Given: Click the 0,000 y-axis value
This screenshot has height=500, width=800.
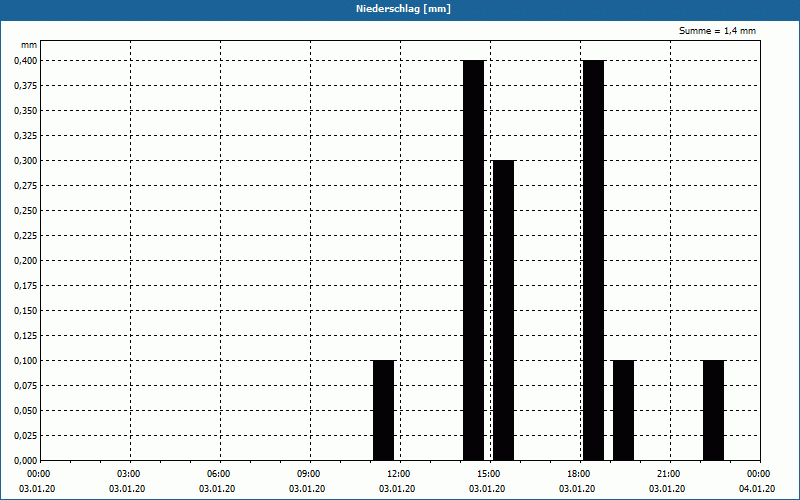Looking at the screenshot, I should pos(26,461).
